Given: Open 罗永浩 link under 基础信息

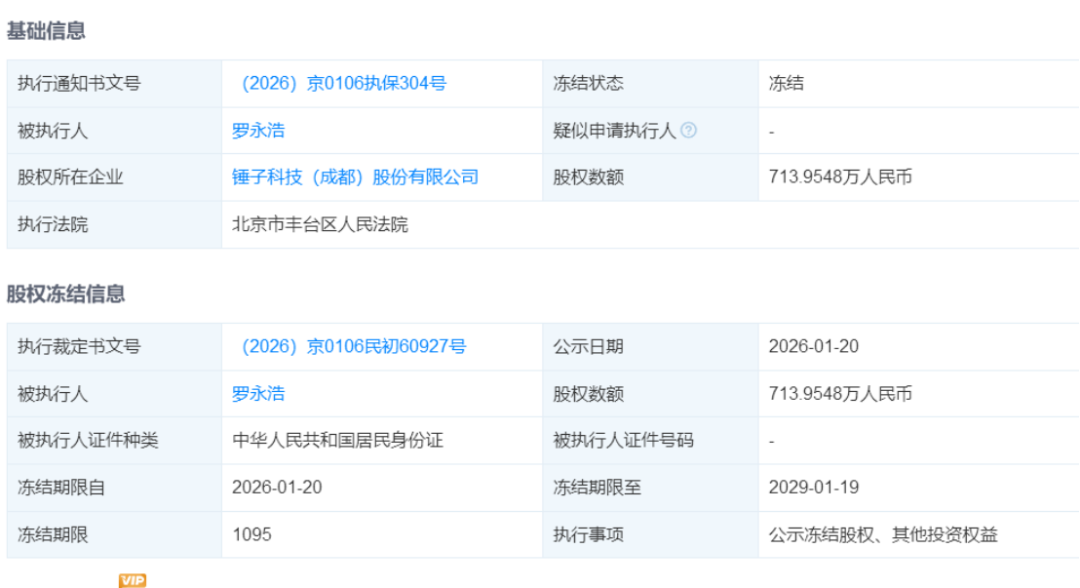Looking at the screenshot, I should tap(258, 131).
